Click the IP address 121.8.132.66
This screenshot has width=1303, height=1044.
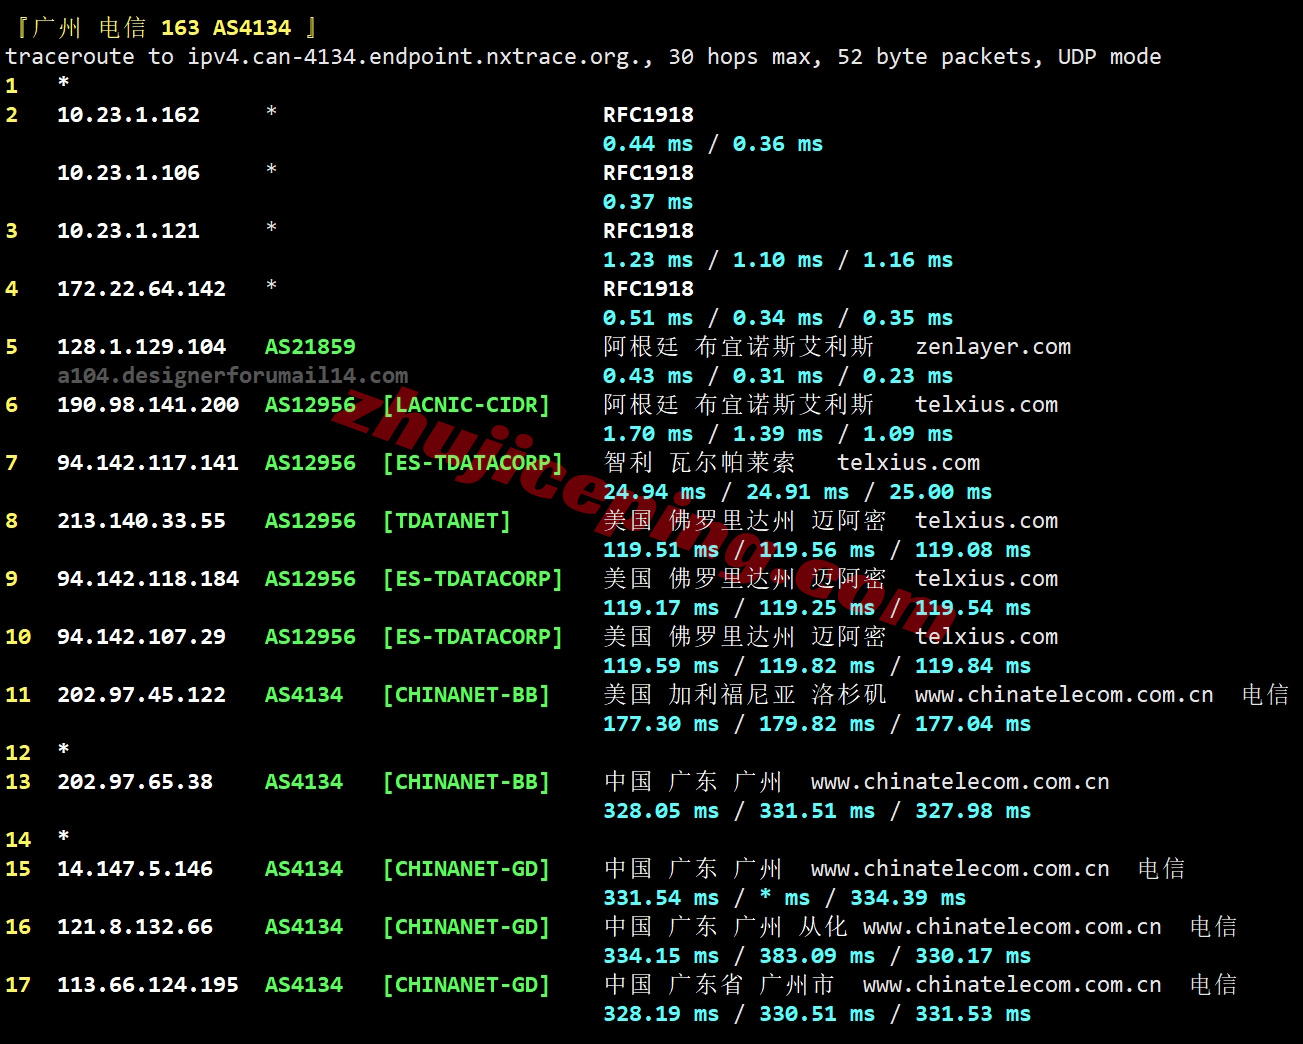tap(135, 927)
